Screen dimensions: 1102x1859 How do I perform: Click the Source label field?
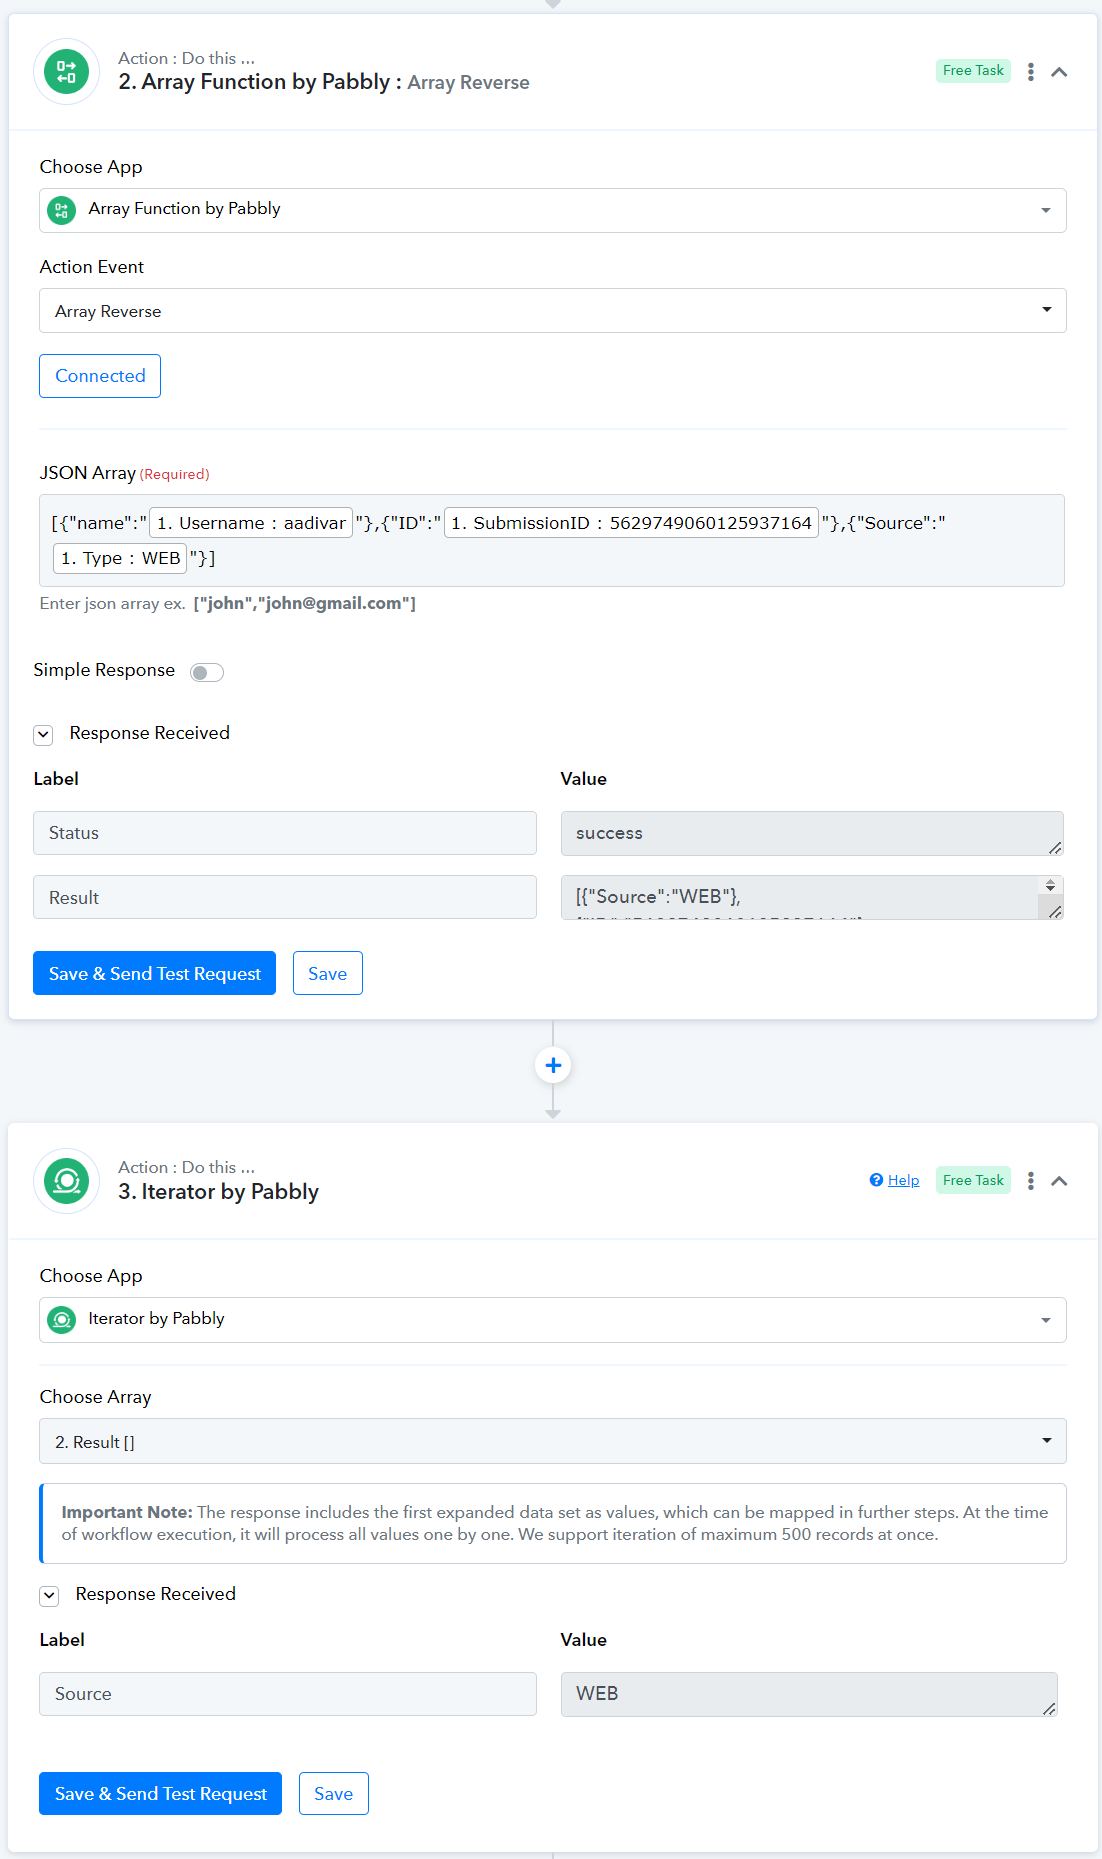coord(288,1694)
